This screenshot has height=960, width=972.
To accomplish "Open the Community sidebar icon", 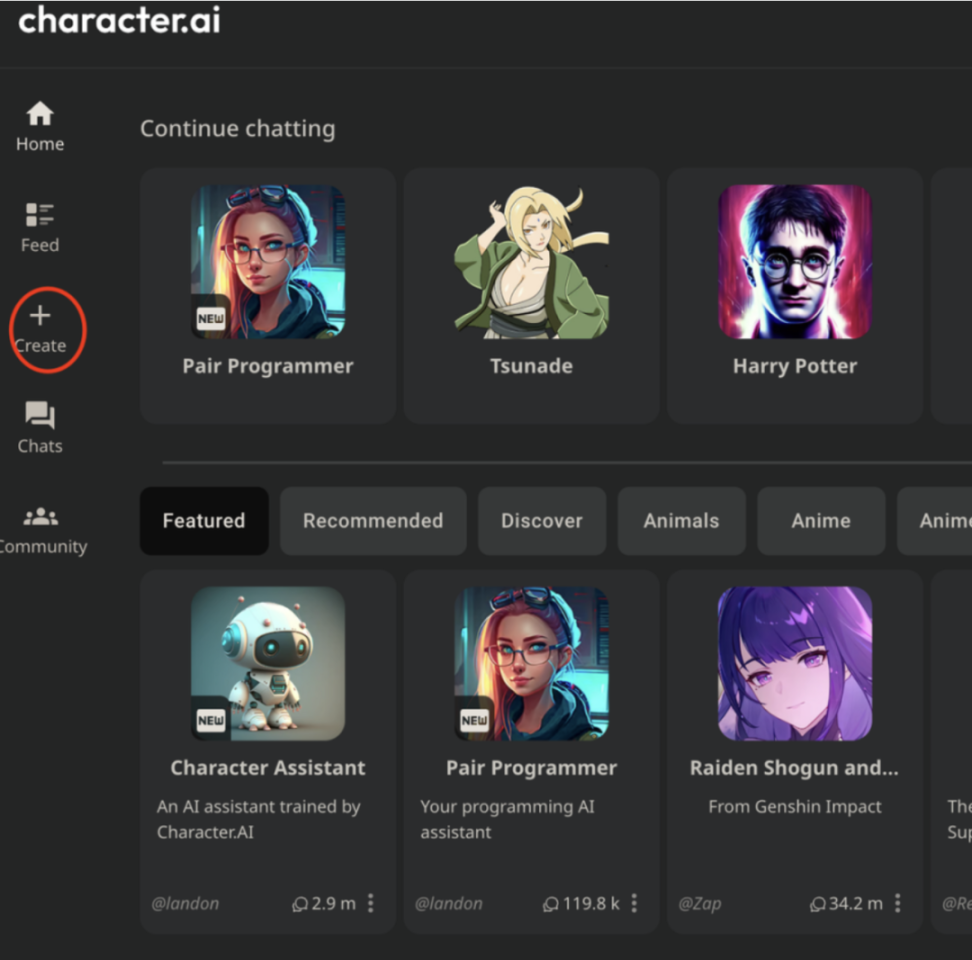I will pos(40,517).
